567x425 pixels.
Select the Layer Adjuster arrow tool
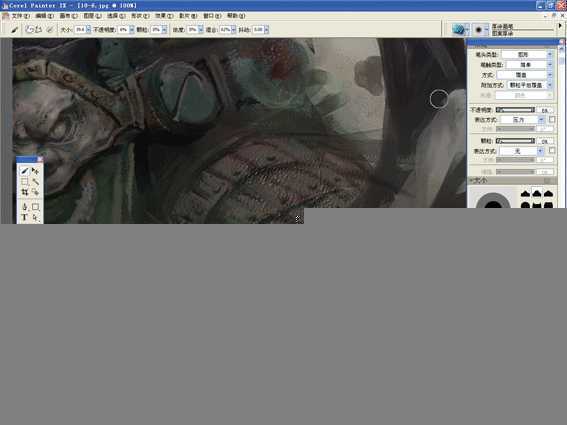(x=35, y=171)
